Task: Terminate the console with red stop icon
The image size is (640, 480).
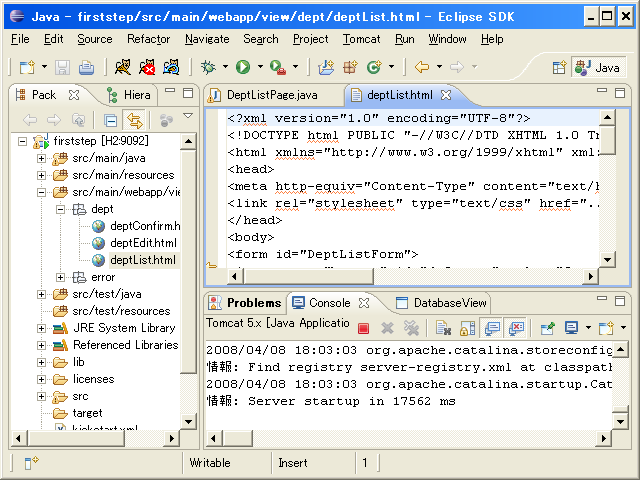Action: tap(363, 327)
